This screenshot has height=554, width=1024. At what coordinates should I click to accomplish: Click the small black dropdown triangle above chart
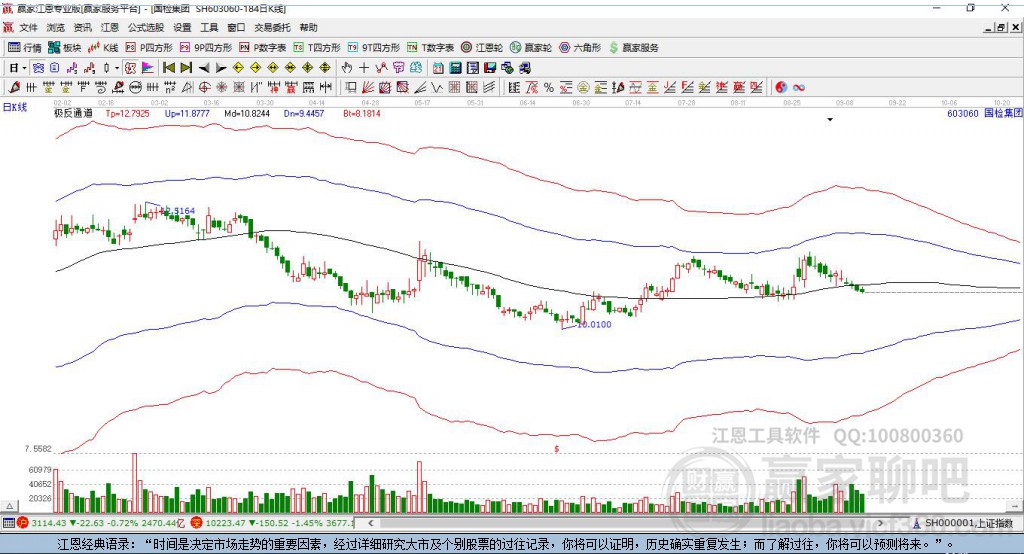[830, 120]
